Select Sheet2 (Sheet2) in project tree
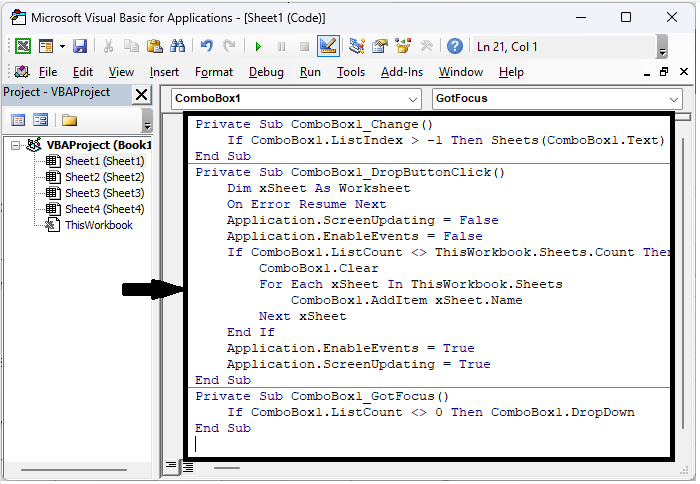The width and height of the screenshot is (700, 484). (x=104, y=177)
